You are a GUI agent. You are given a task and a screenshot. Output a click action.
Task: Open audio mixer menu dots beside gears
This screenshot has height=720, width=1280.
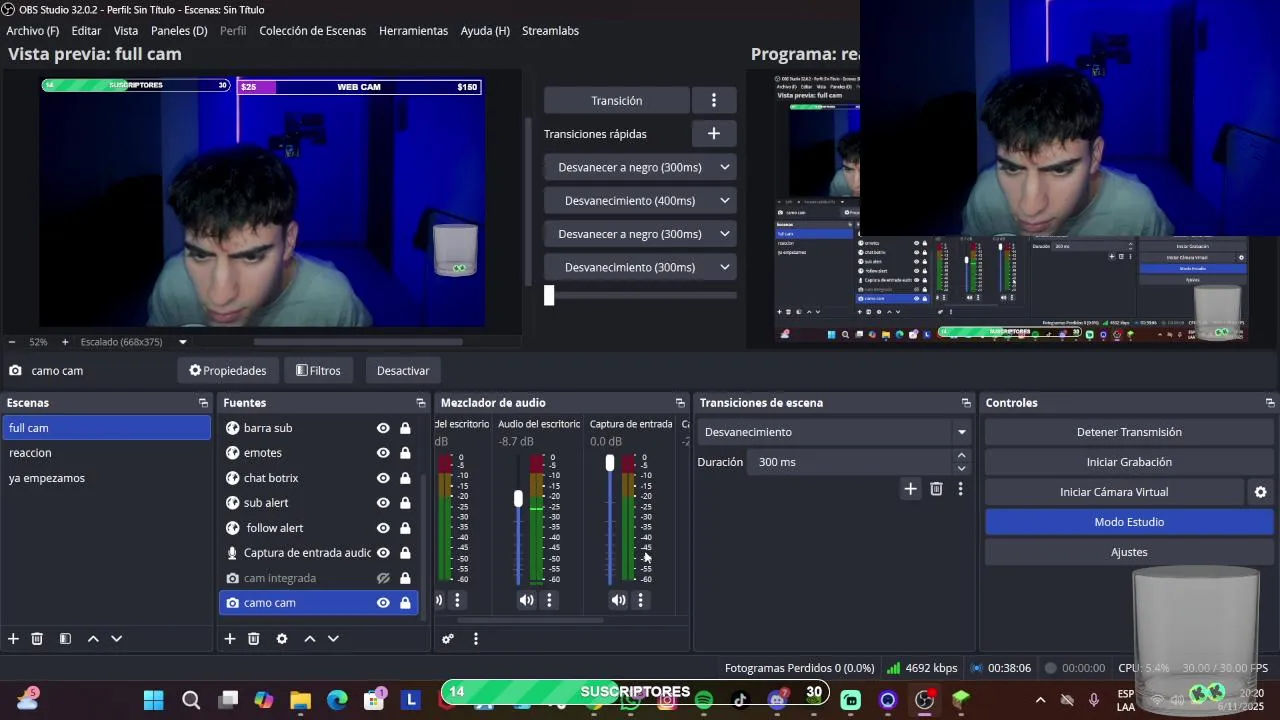pyautogui.click(x=475, y=638)
